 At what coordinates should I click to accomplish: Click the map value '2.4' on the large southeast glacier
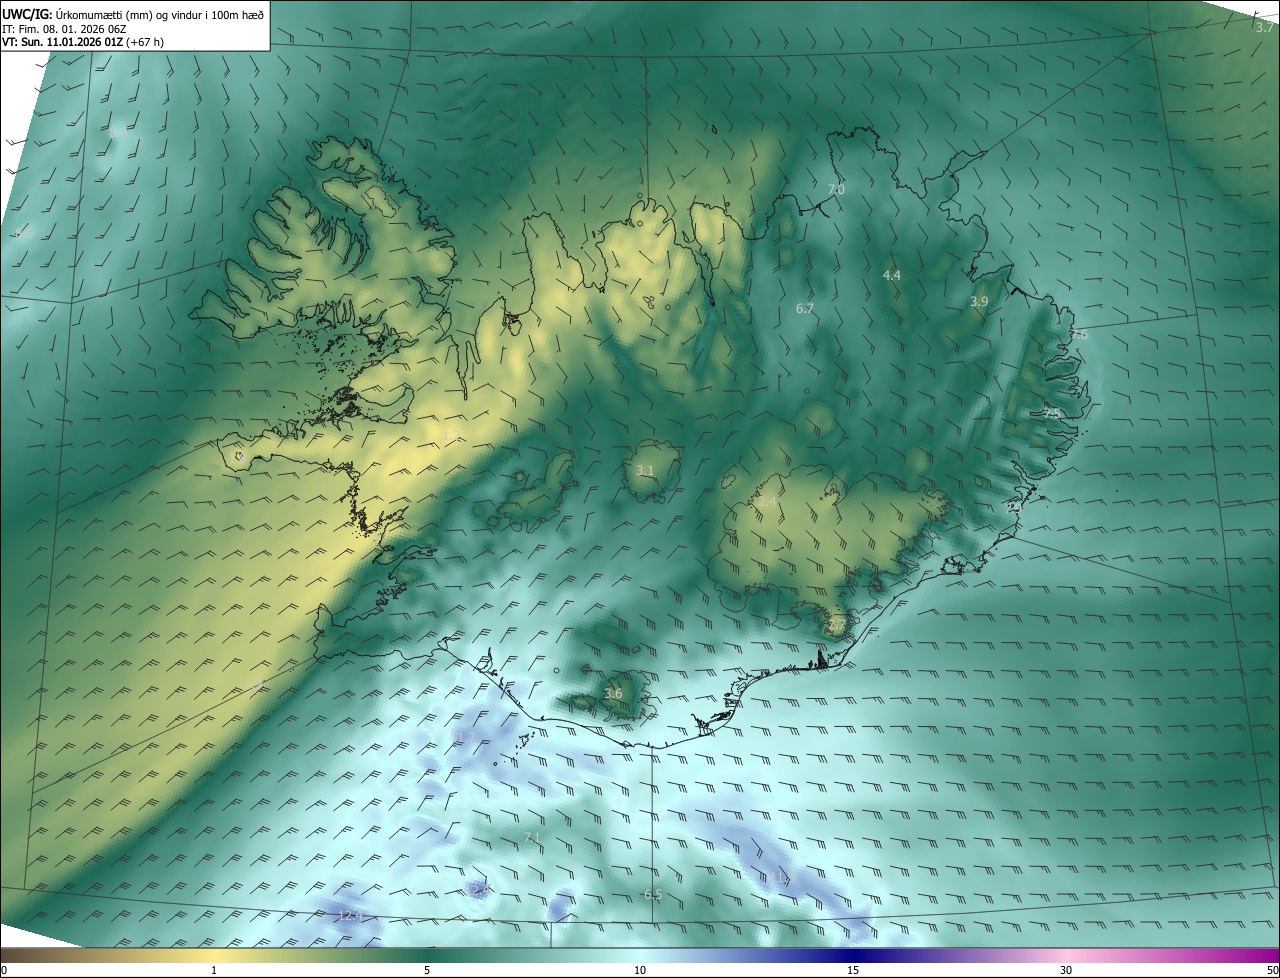pos(767,500)
